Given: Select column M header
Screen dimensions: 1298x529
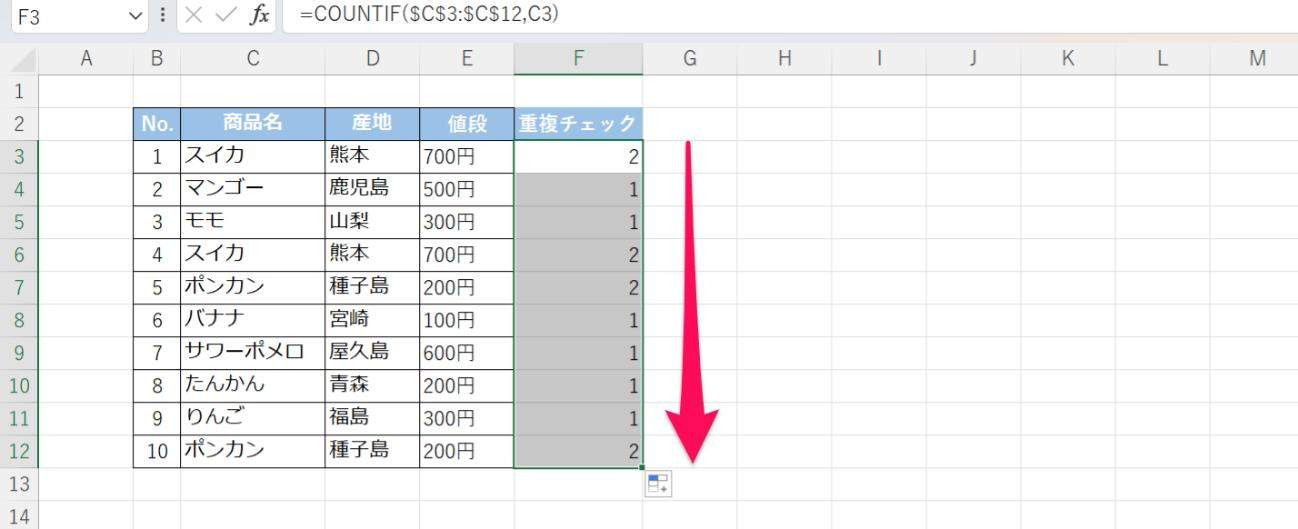Looking at the screenshot, I should (x=1255, y=59).
